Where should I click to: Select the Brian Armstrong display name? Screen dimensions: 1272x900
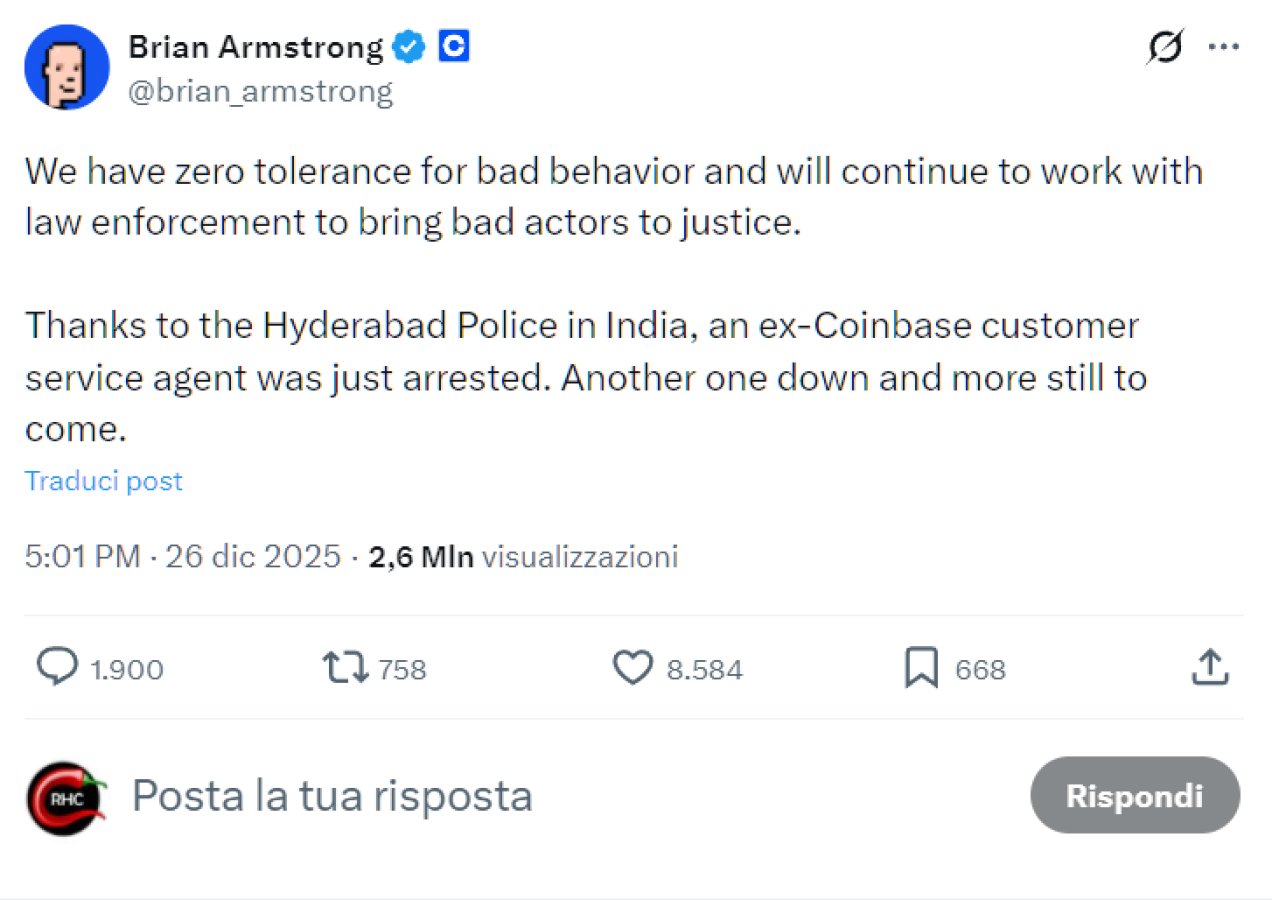(255, 46)
